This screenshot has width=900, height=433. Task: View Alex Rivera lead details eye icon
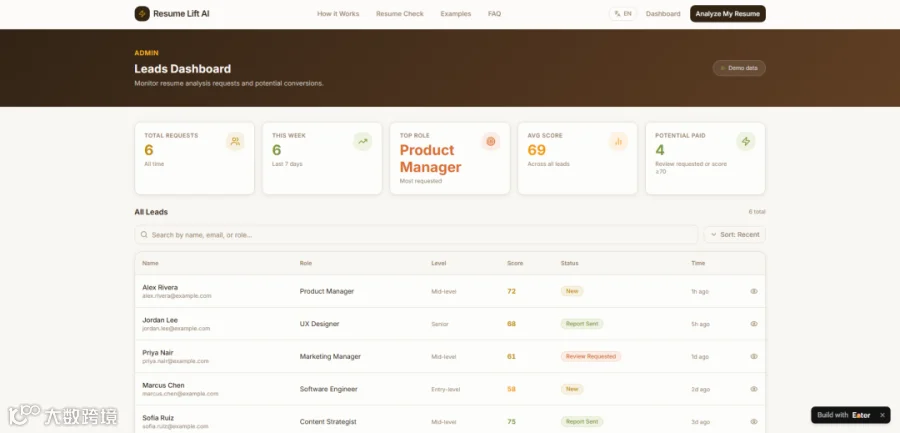[754, 291]
